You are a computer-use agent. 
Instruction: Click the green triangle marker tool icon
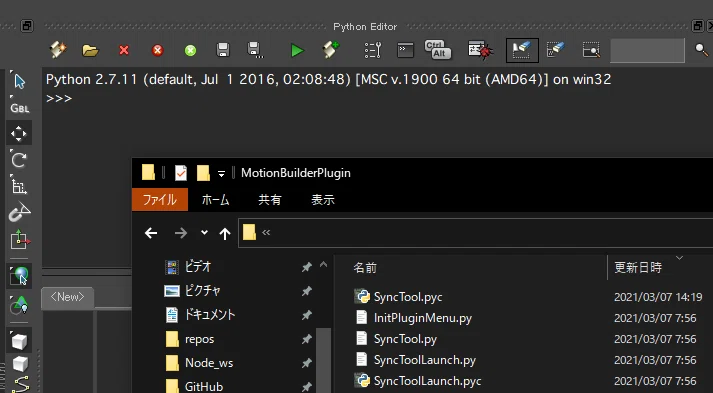pos(19,305)
